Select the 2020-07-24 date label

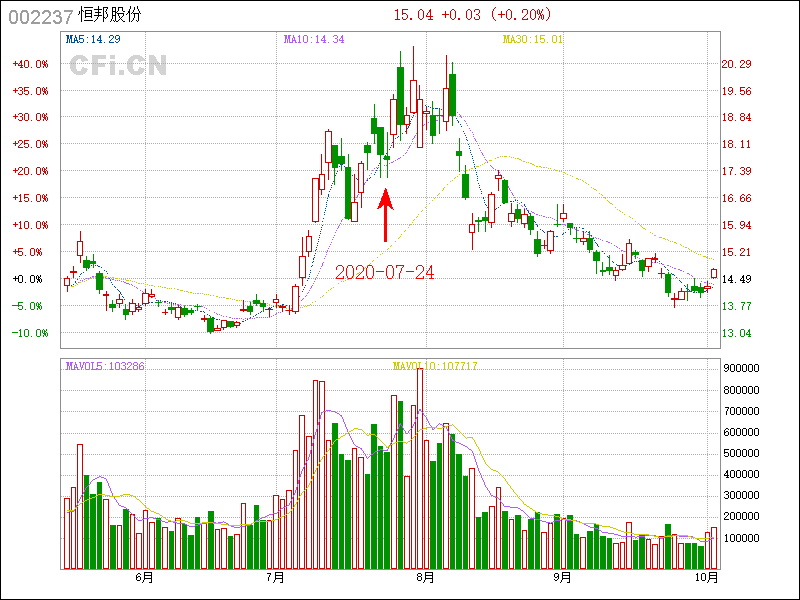384,272
